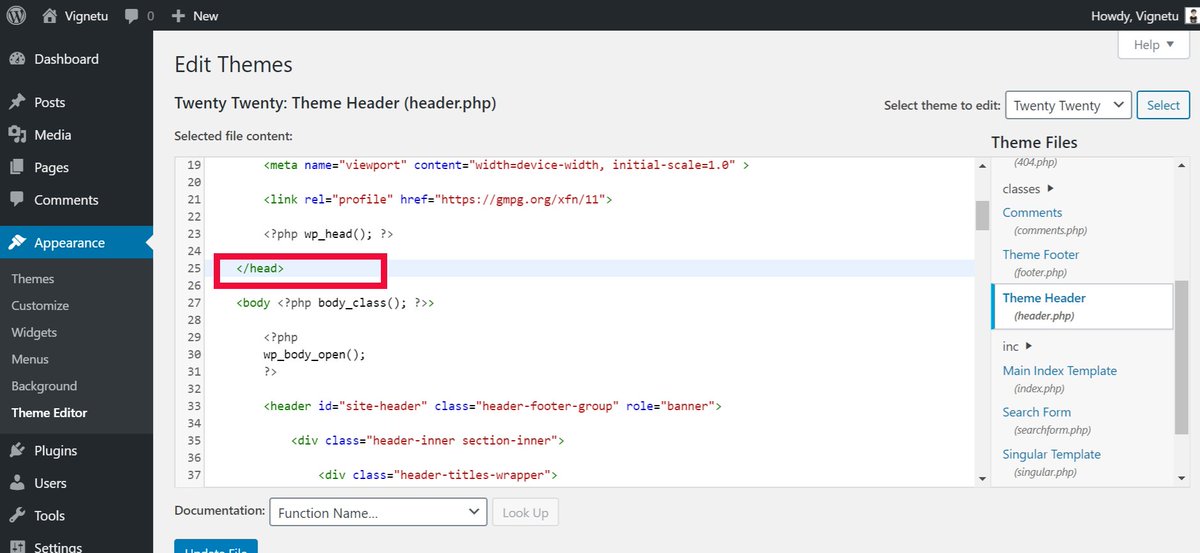1200x553 pixels.
Task: Open Customize under Appearance
Action: (x=40, y=306)
